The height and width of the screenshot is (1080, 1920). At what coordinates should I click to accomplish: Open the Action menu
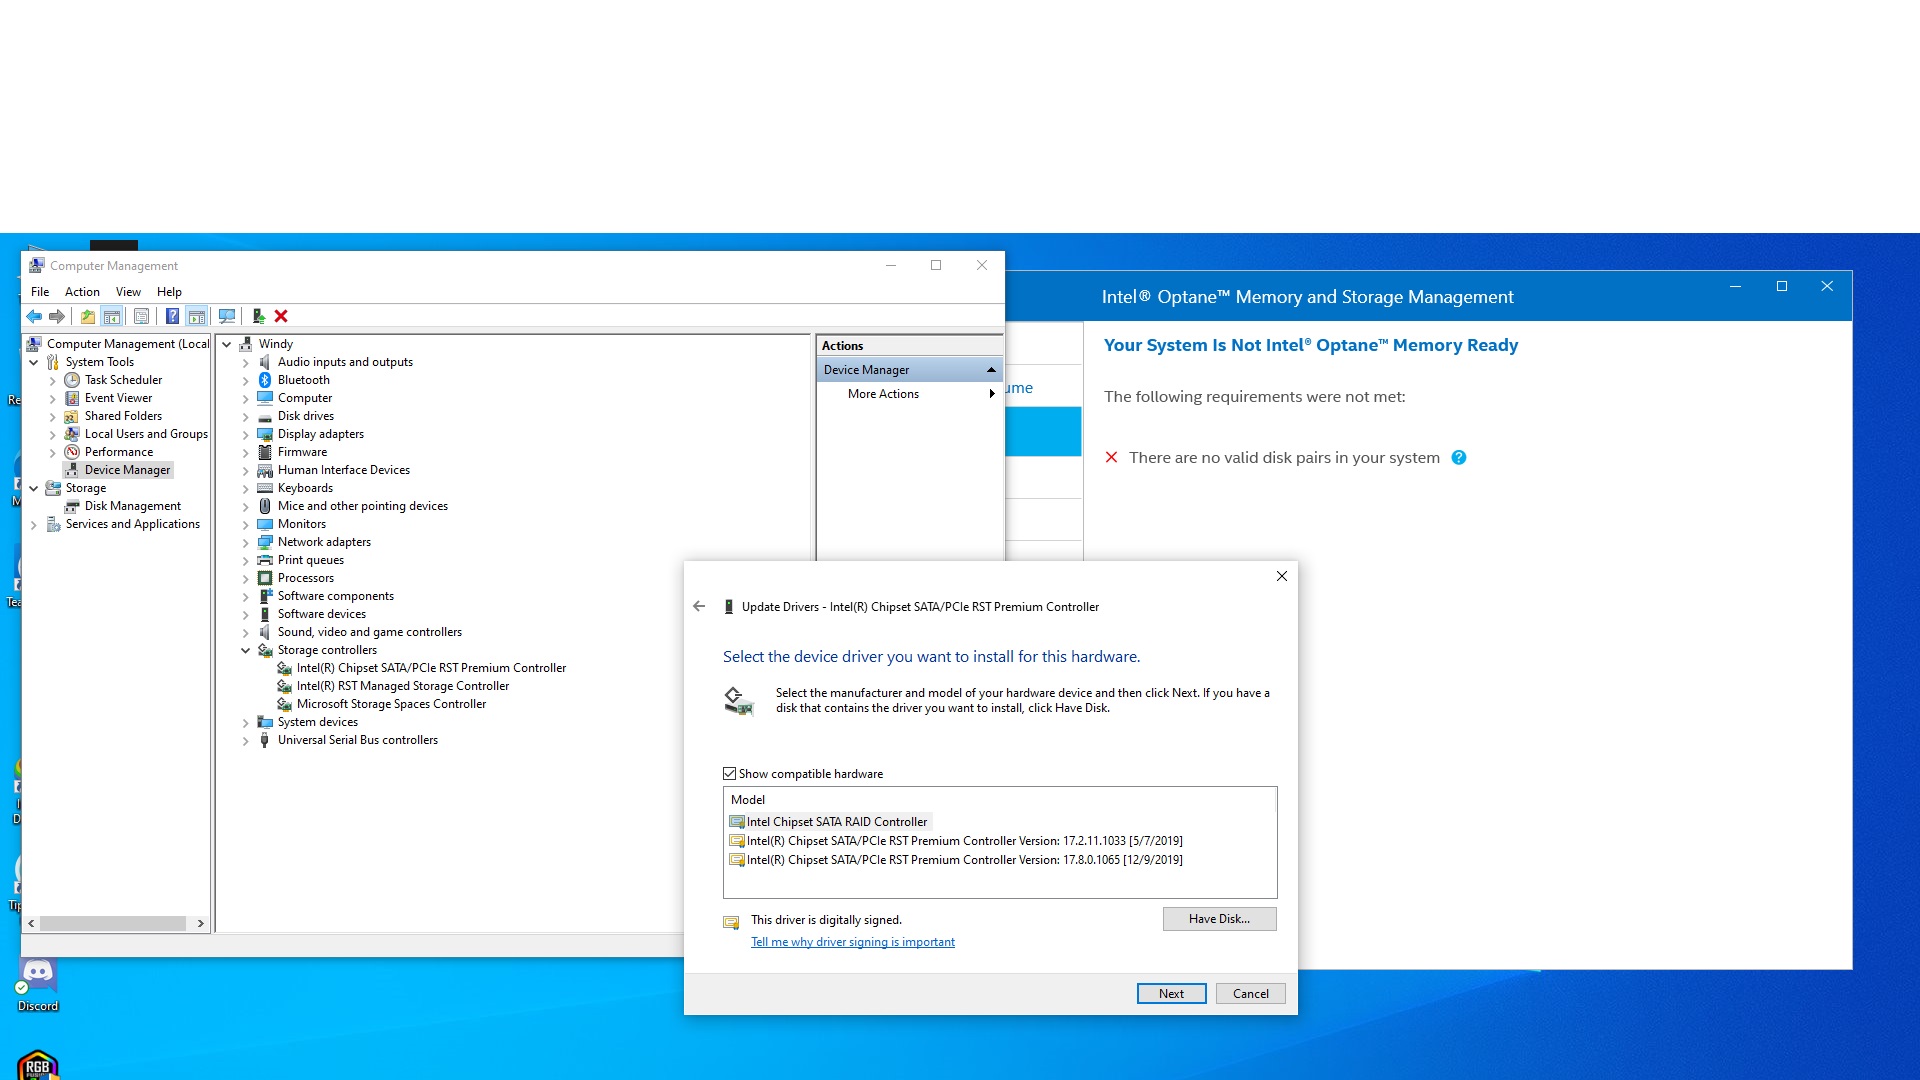point(82,292)
